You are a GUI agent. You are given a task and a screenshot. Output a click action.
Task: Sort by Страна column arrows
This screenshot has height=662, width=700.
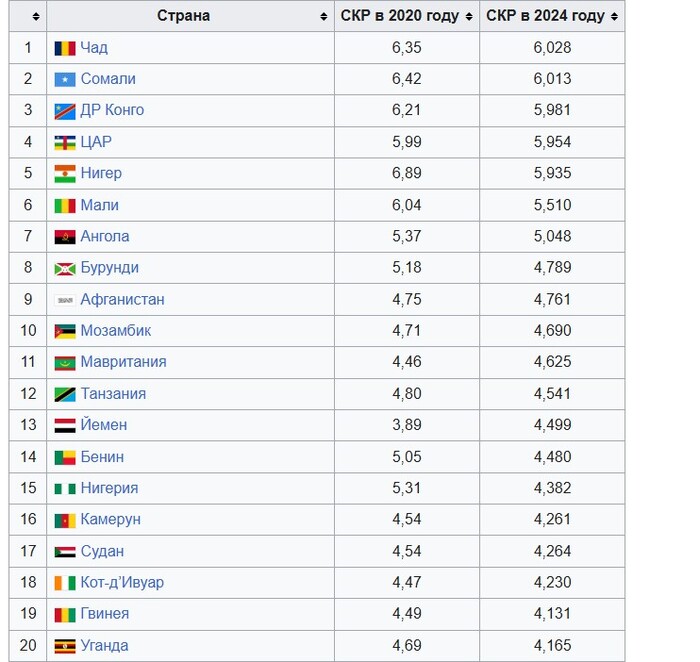point(324,17)
